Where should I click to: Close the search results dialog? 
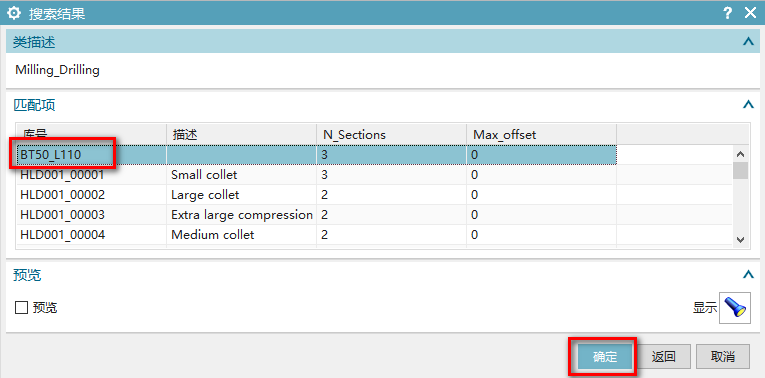[750, 13]
